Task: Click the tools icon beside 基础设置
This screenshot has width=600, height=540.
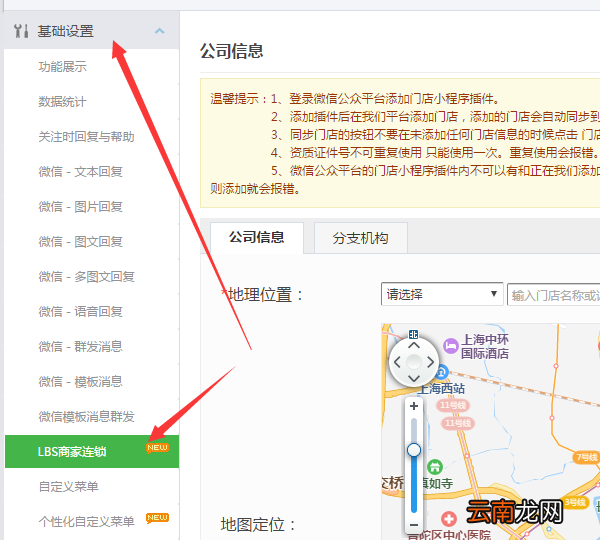Action: [21, 31]
